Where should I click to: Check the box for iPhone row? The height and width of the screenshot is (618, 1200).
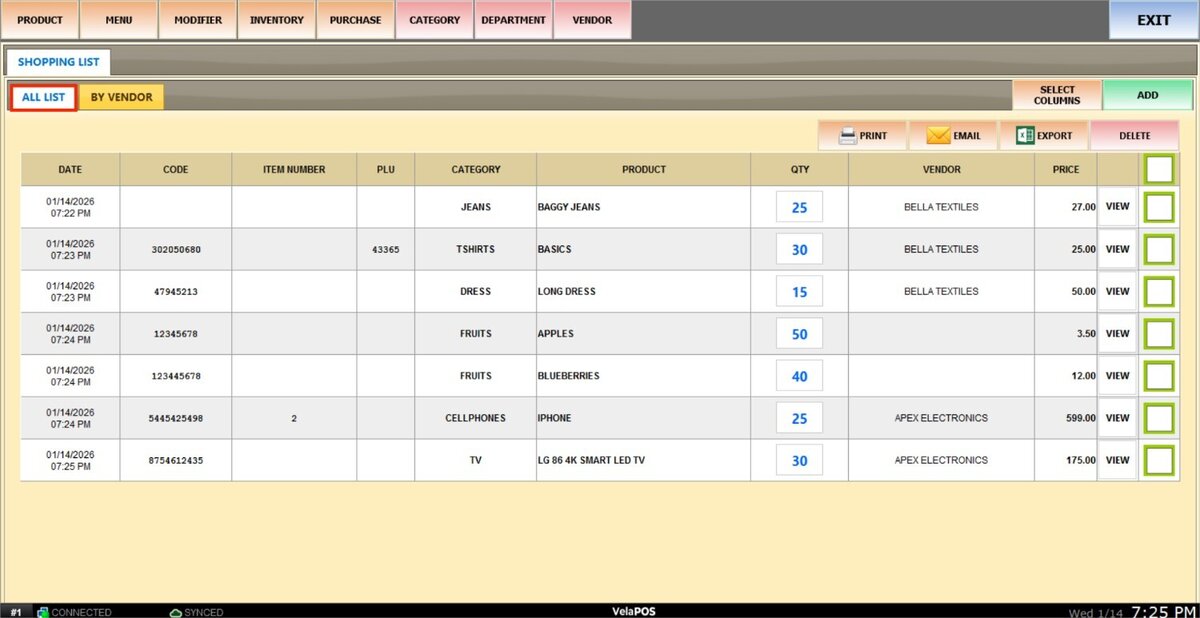click(x=1159, y=418)
